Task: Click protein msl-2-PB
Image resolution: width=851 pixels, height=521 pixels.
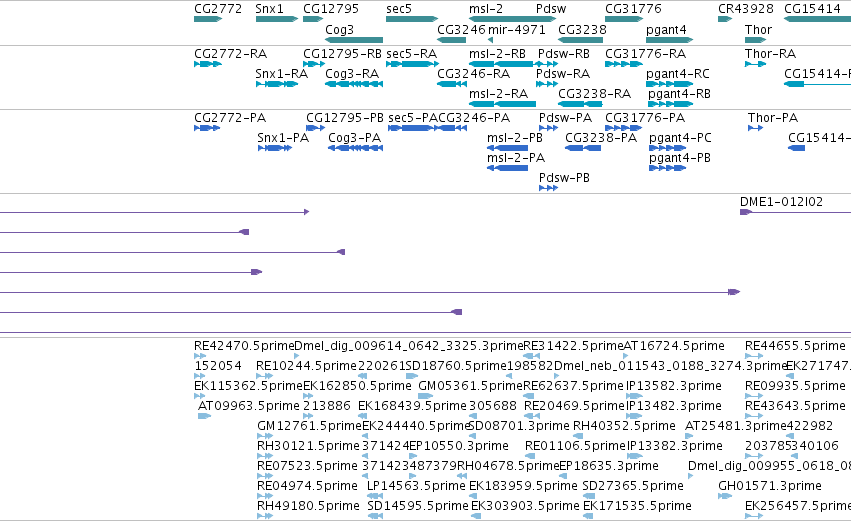Action: coord(515,138)
